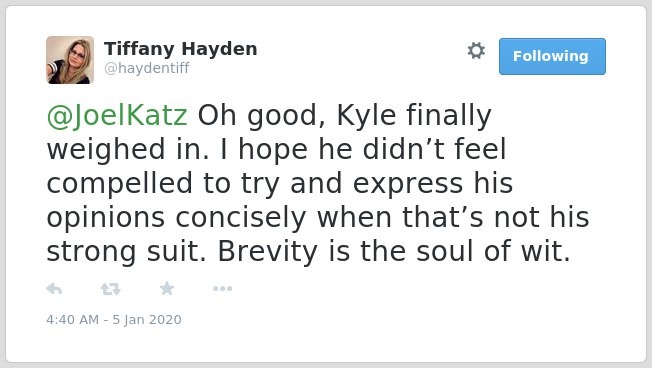Screen dimensions: 652x368
Task: Click the phrase strong suit in the tweet
Action: [x=126, y=252]
